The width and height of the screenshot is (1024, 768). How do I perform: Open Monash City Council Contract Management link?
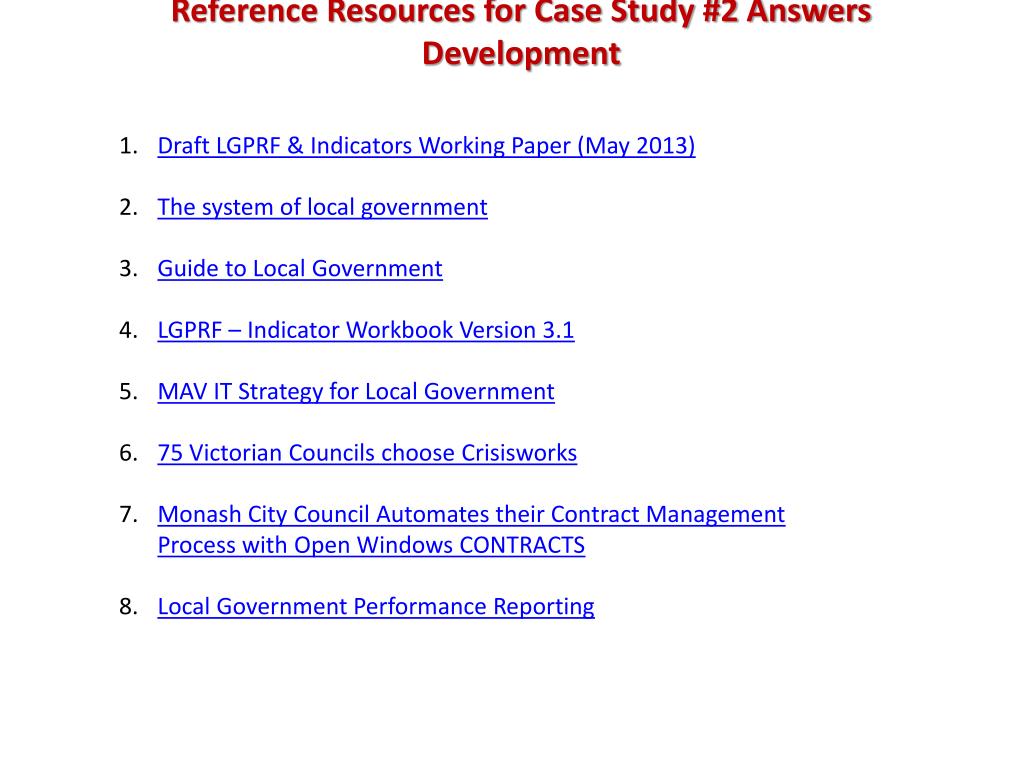(x=471, y=530)
